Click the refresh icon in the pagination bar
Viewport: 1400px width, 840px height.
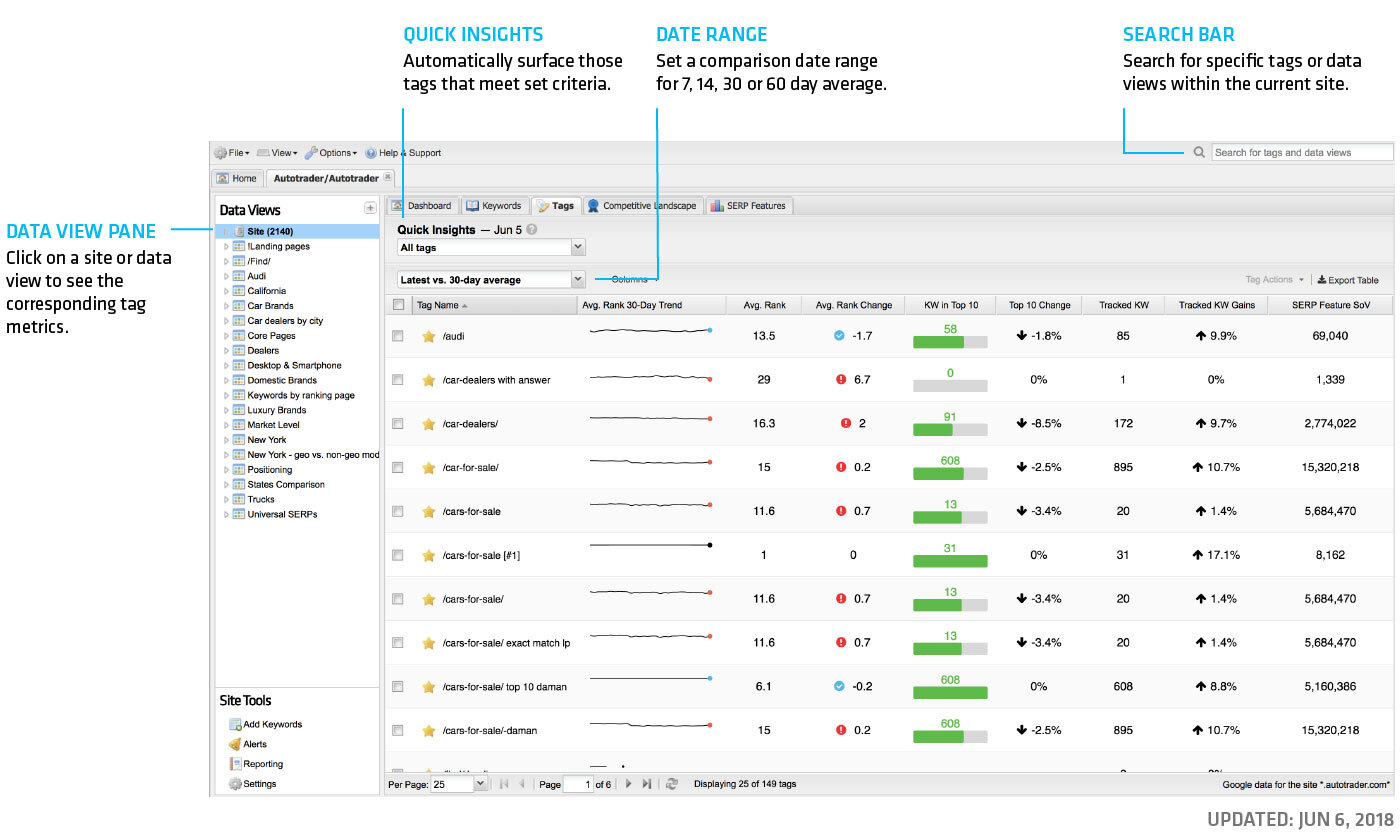672,784
